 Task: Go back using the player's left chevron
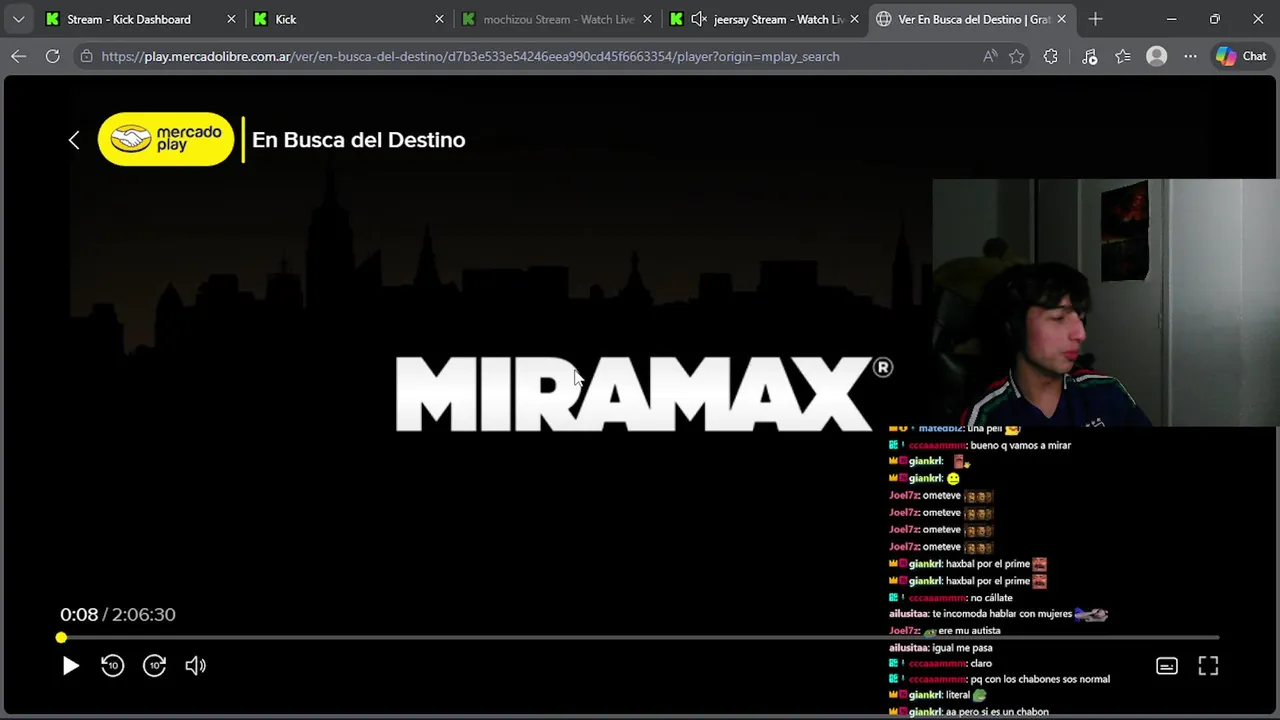[74, 140]
